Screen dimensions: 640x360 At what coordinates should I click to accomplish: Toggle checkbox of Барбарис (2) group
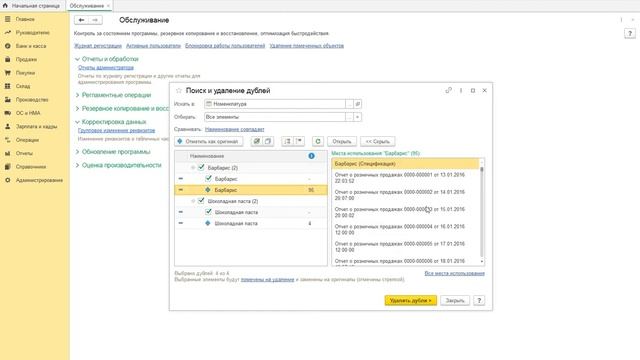[x=201, y=167]
